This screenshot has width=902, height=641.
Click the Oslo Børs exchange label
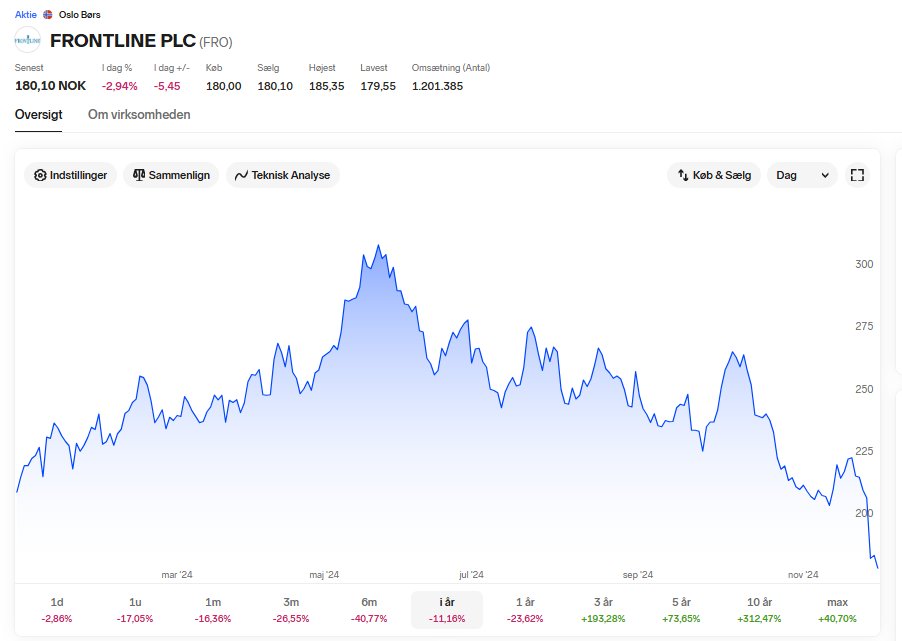(79, 14)
